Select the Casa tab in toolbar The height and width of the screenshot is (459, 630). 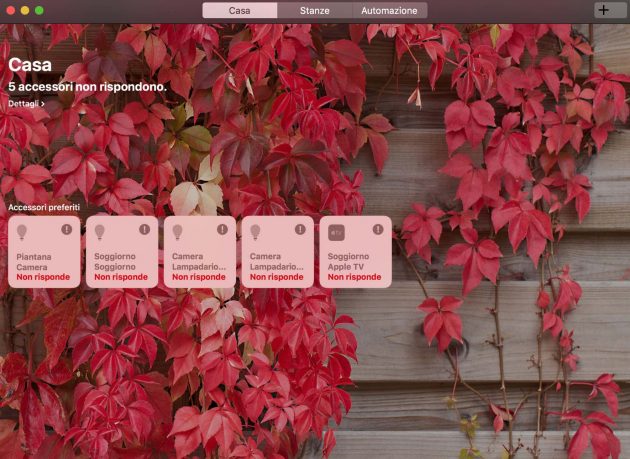[240, 10]
